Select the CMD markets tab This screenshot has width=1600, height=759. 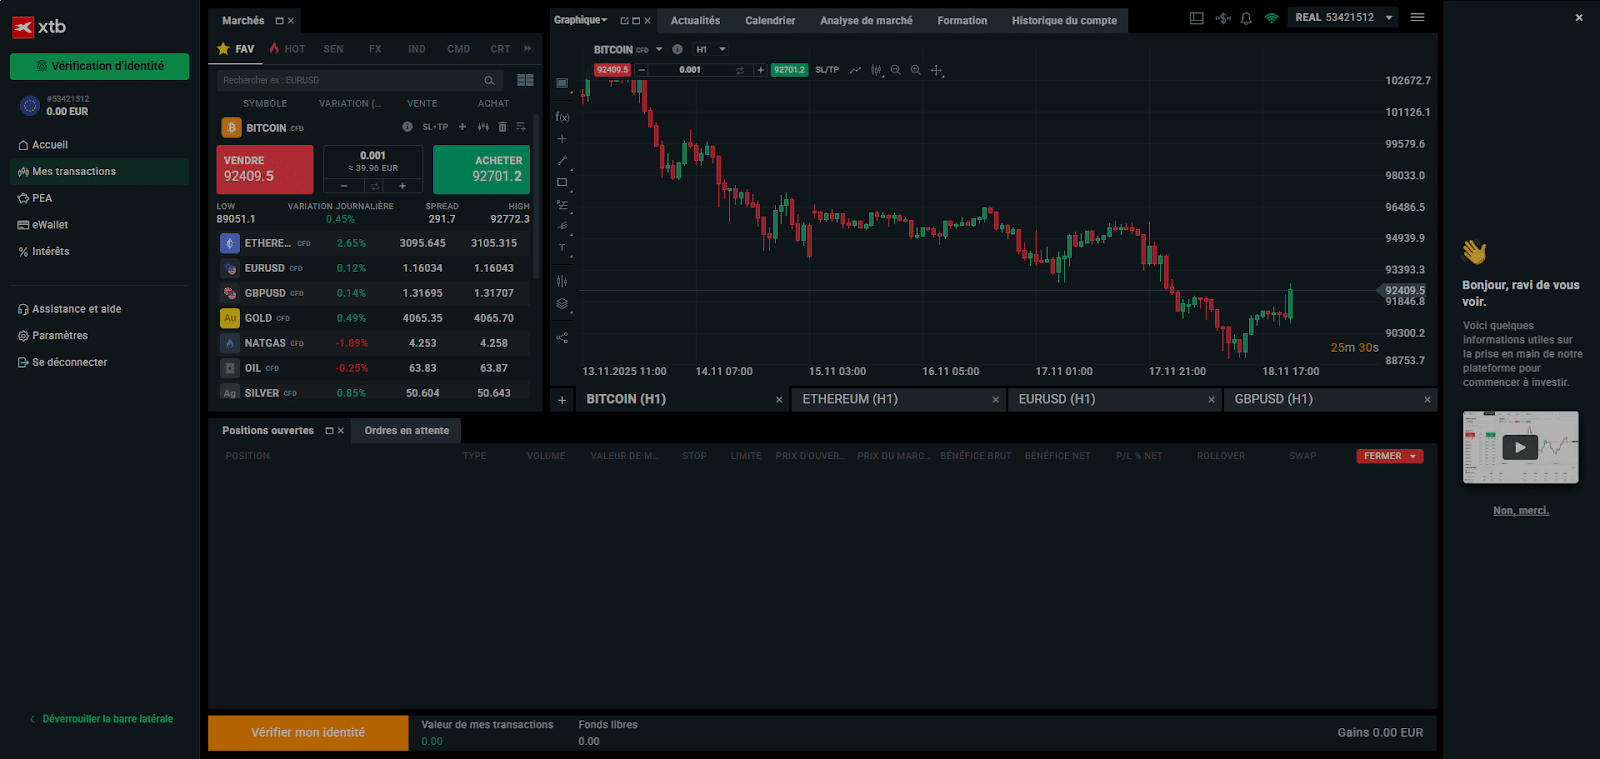[458, 49]
